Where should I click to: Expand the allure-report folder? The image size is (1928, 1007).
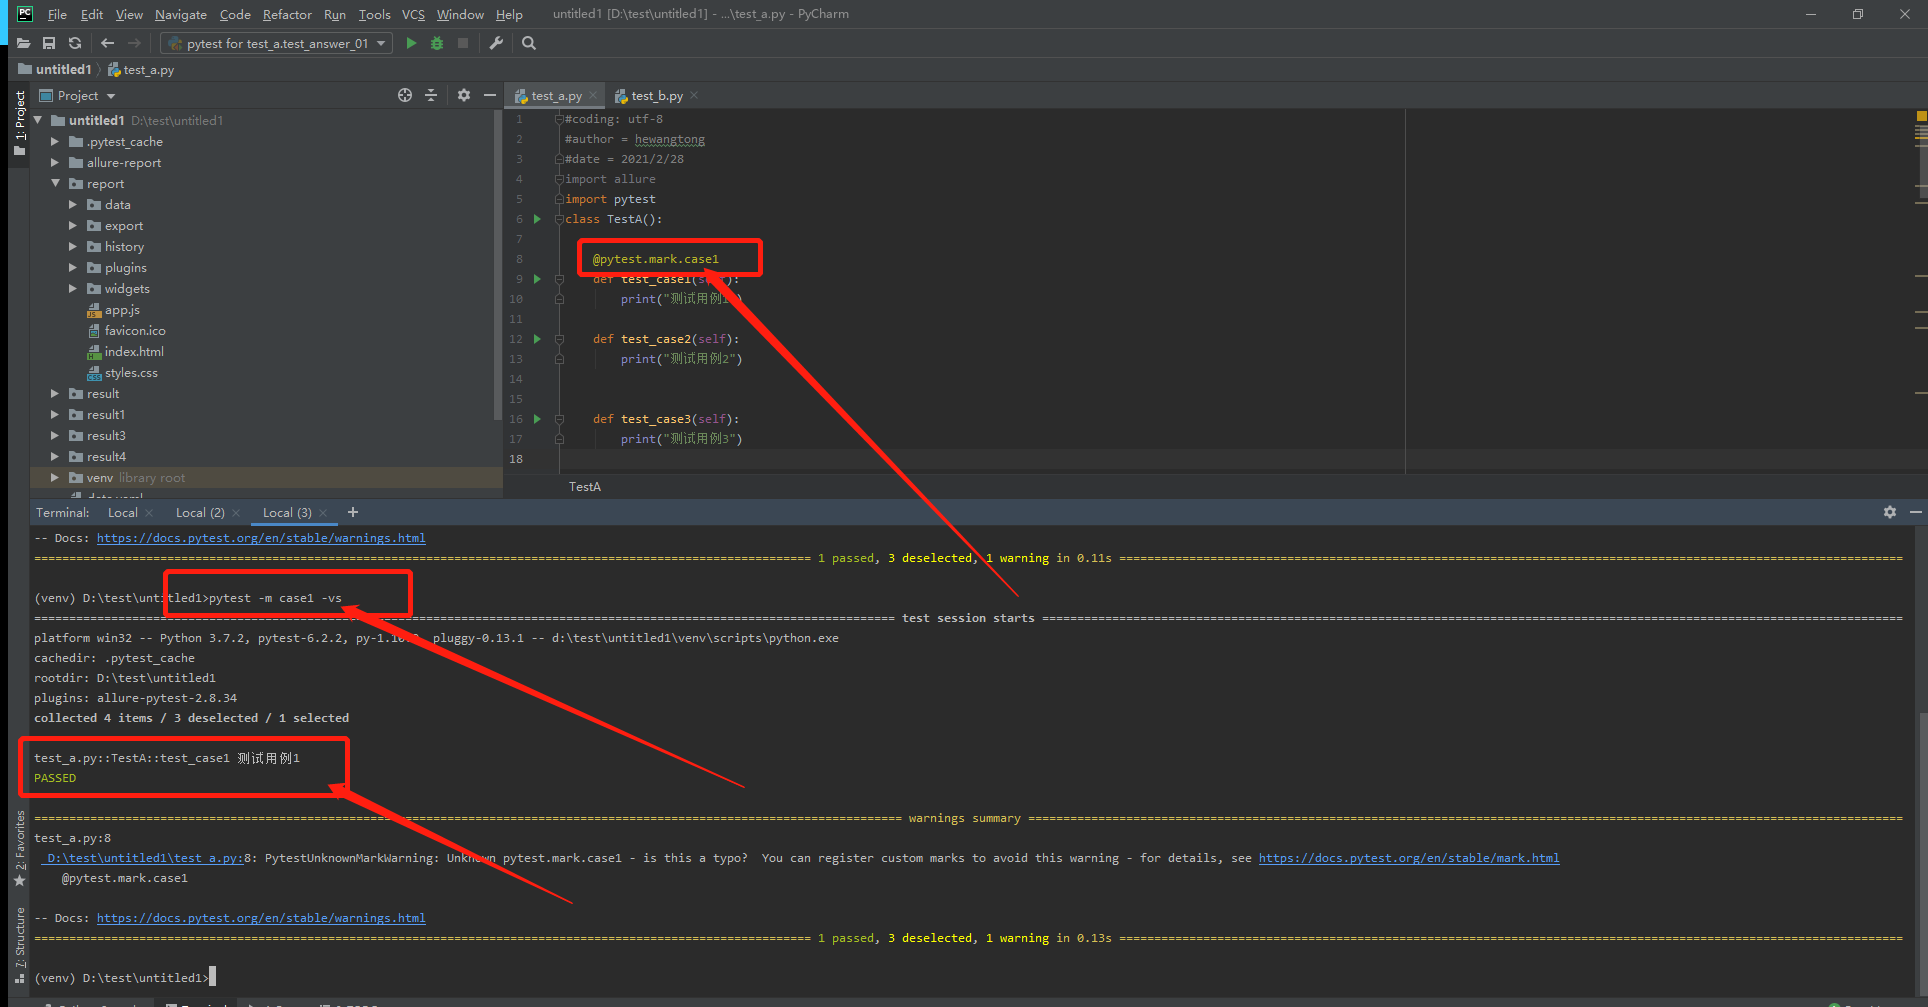[55, 163]
